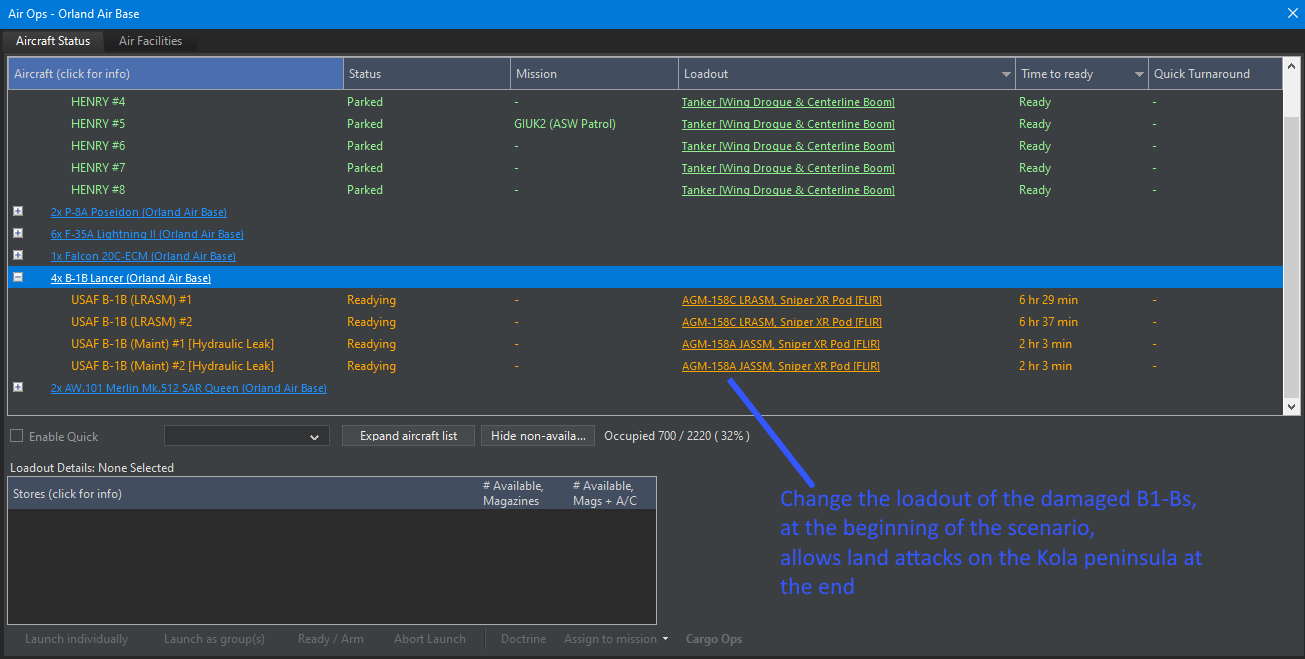Open the Time to ready column dropdown
1305x659 pixels.
[1139, 74]
